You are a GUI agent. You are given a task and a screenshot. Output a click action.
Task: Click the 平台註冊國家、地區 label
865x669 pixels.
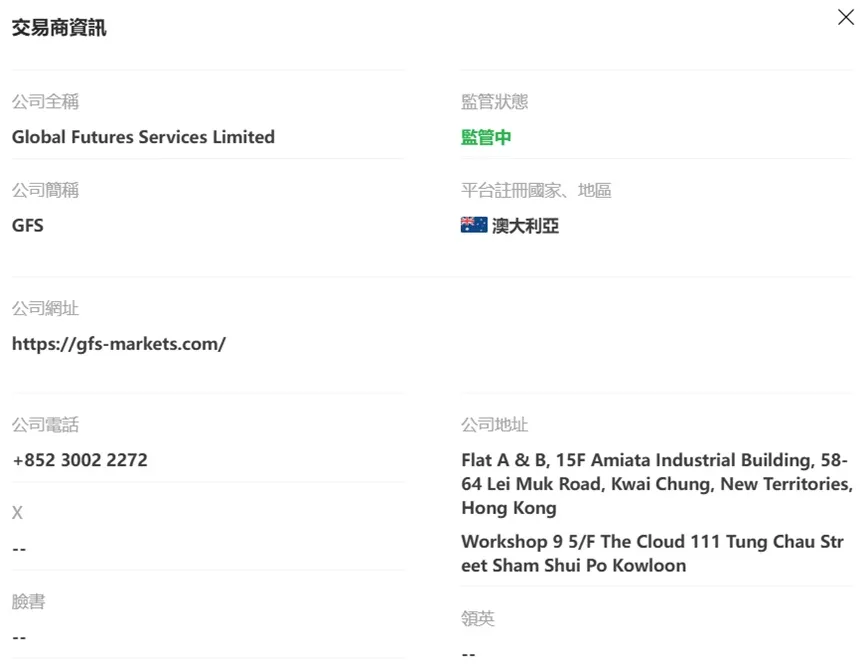coord(536,190)
